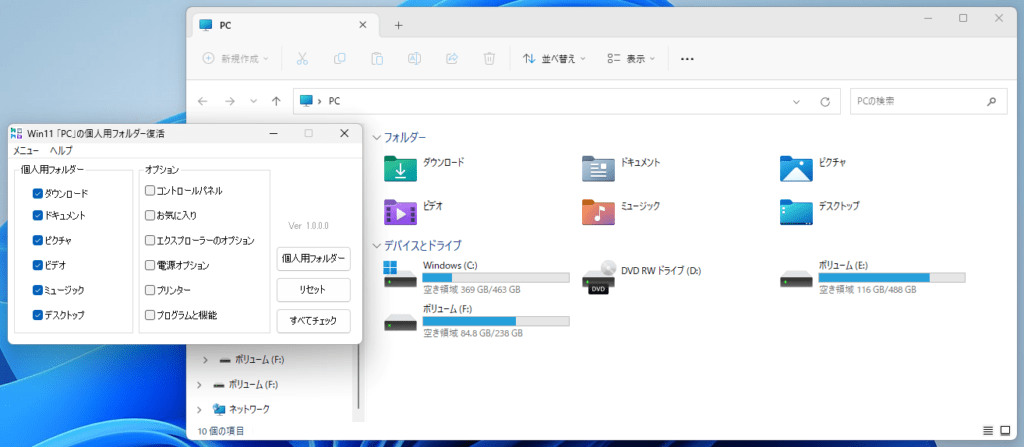
Task: Open the ヘルプ menu
Action: click(x=61, y=150)
